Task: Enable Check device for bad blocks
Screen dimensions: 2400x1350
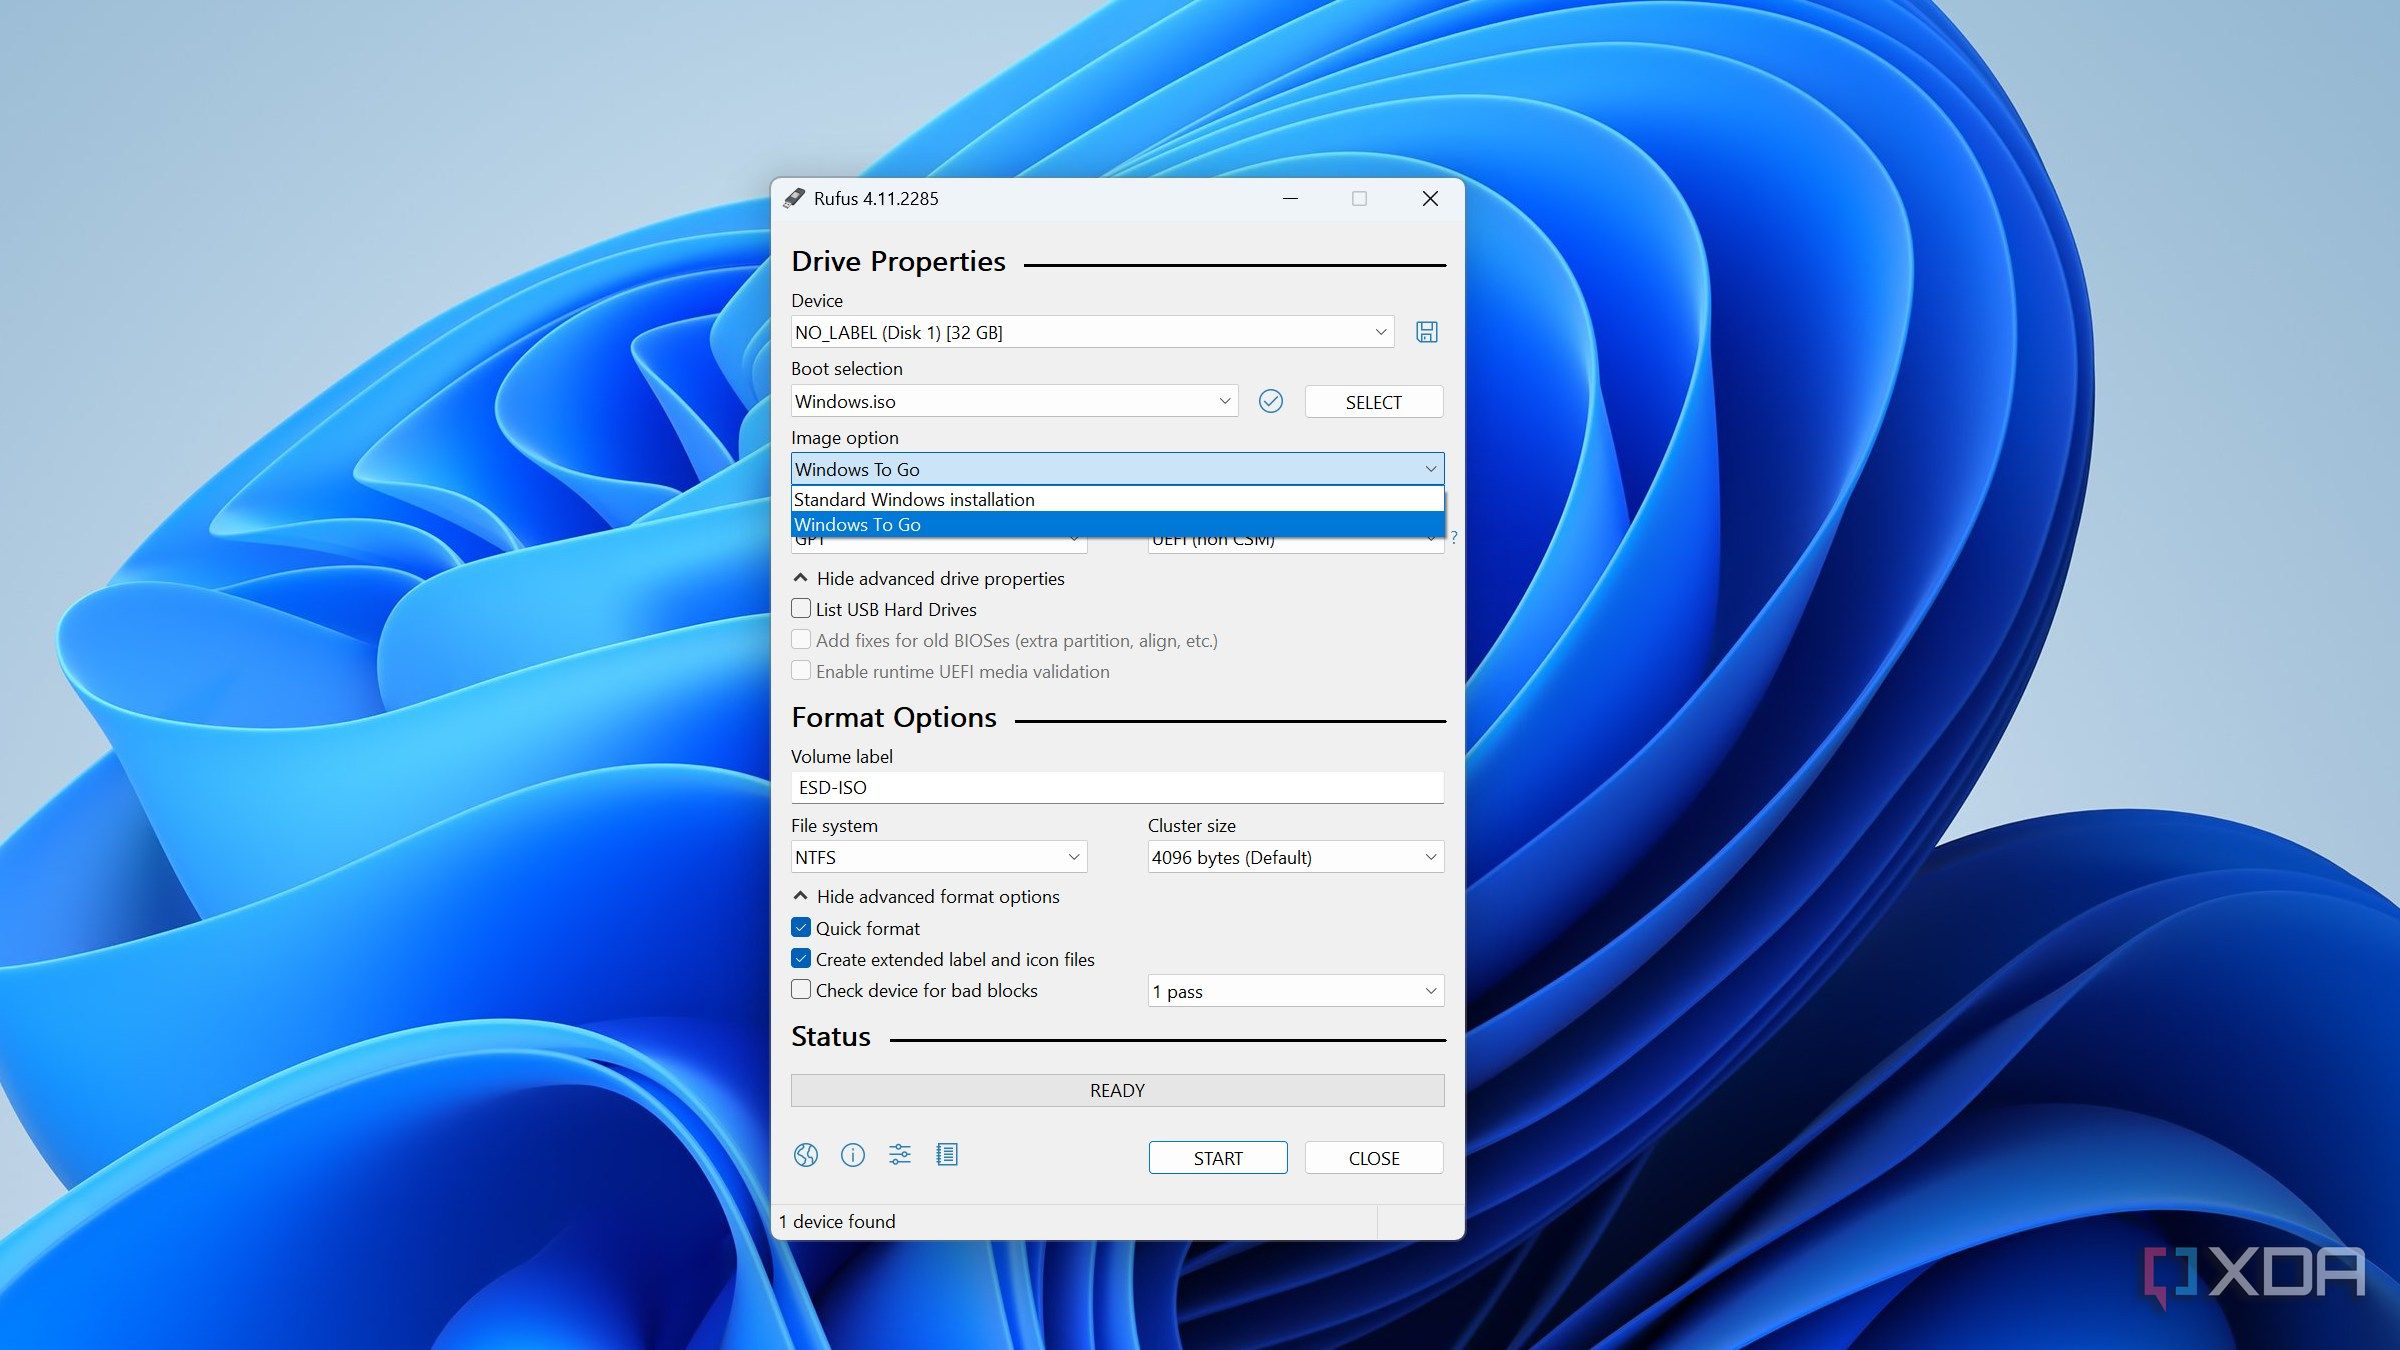Action: 801,989
